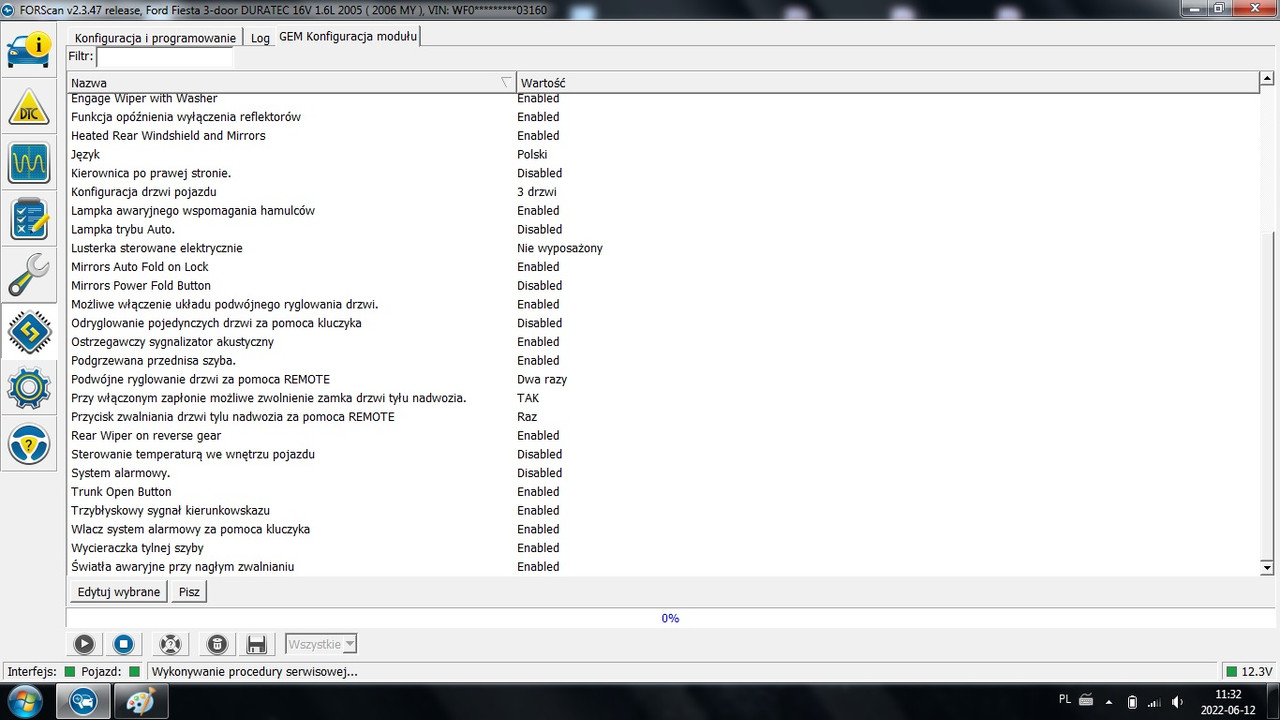Image resolution: width=1280 pixels, height=720 pixels.
Task: Select Trzybłyskowy sygnał kierunkowskazu row
Action: (x=663, y=511)
